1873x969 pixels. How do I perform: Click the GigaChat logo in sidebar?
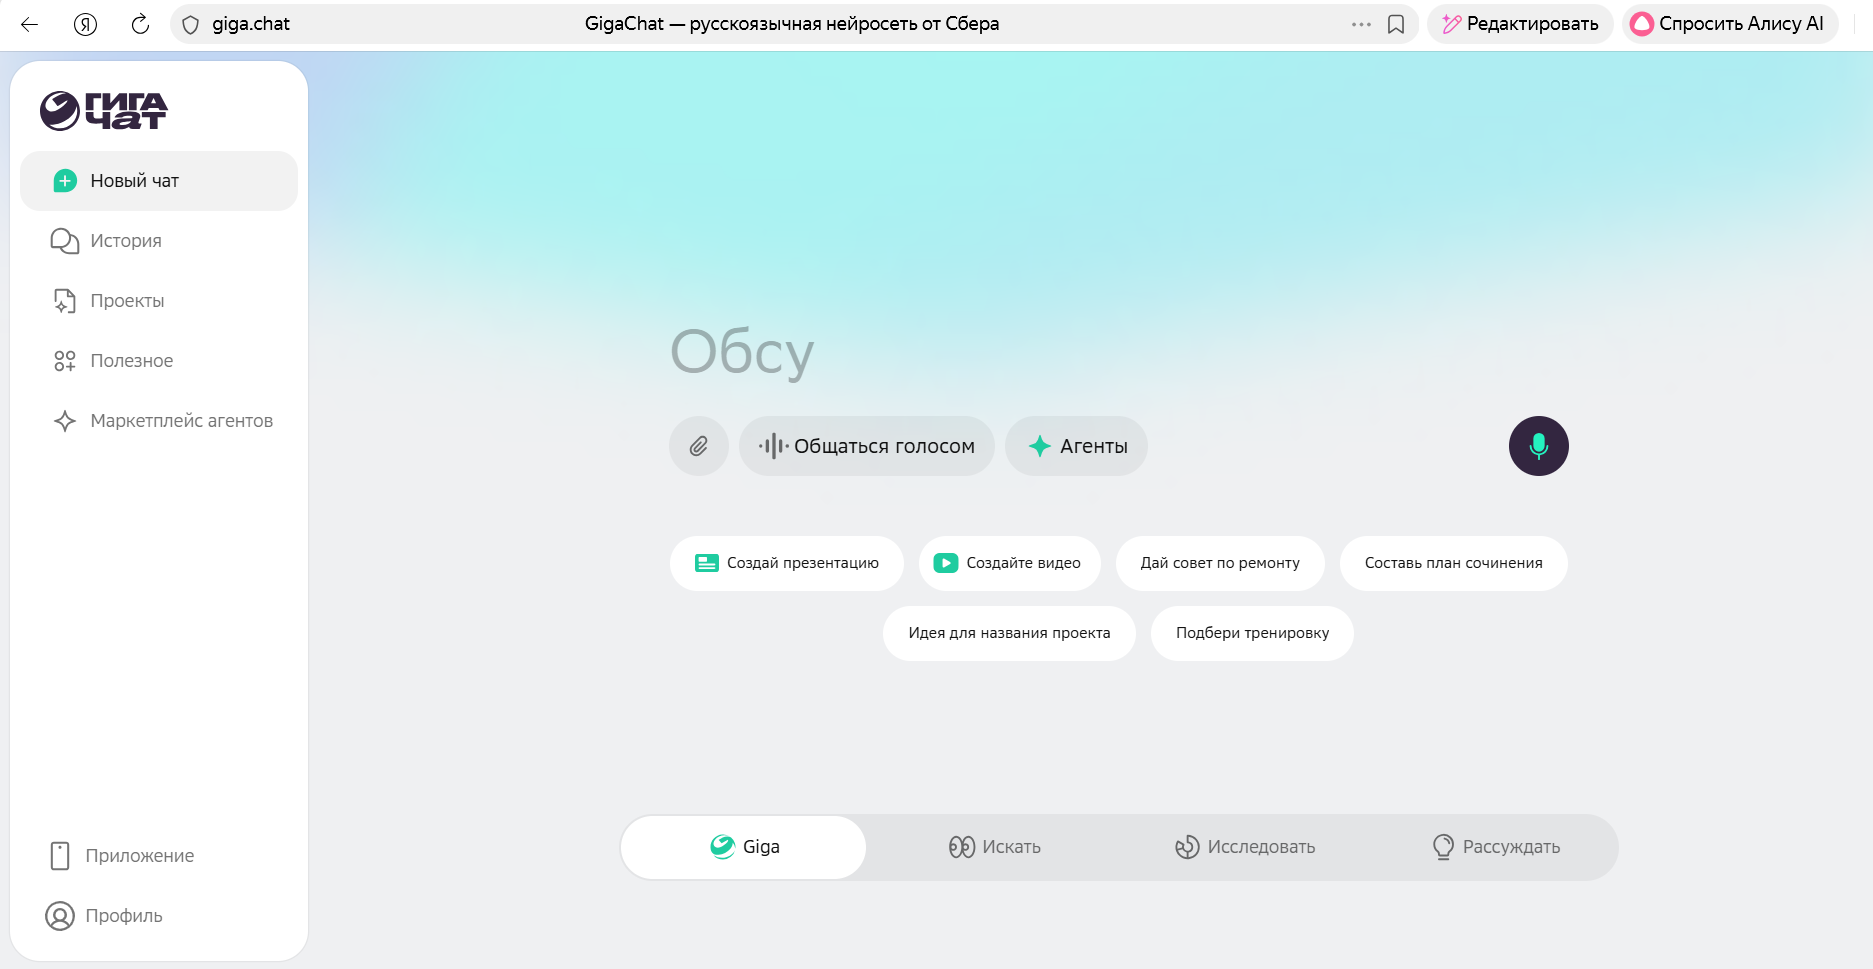pyautogui.click(x=104, y=111)
